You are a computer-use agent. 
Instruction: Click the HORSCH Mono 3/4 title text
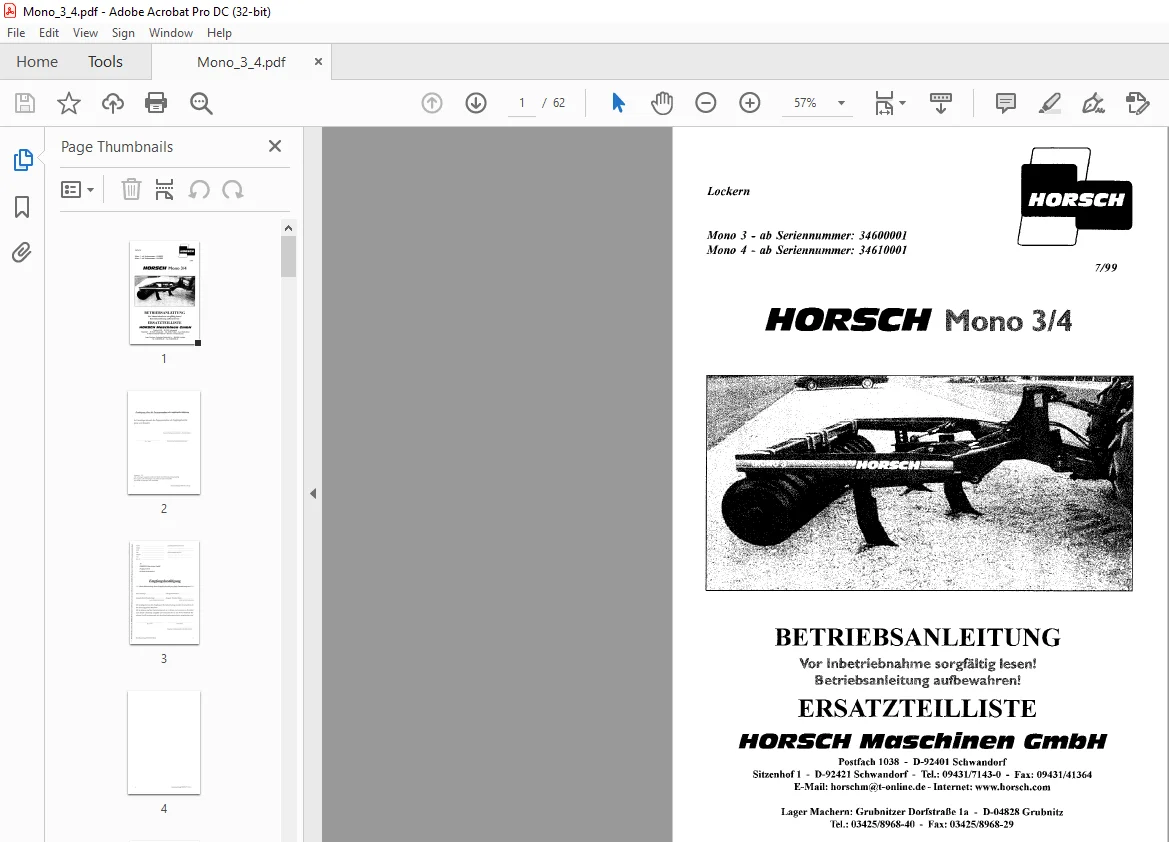918,321
